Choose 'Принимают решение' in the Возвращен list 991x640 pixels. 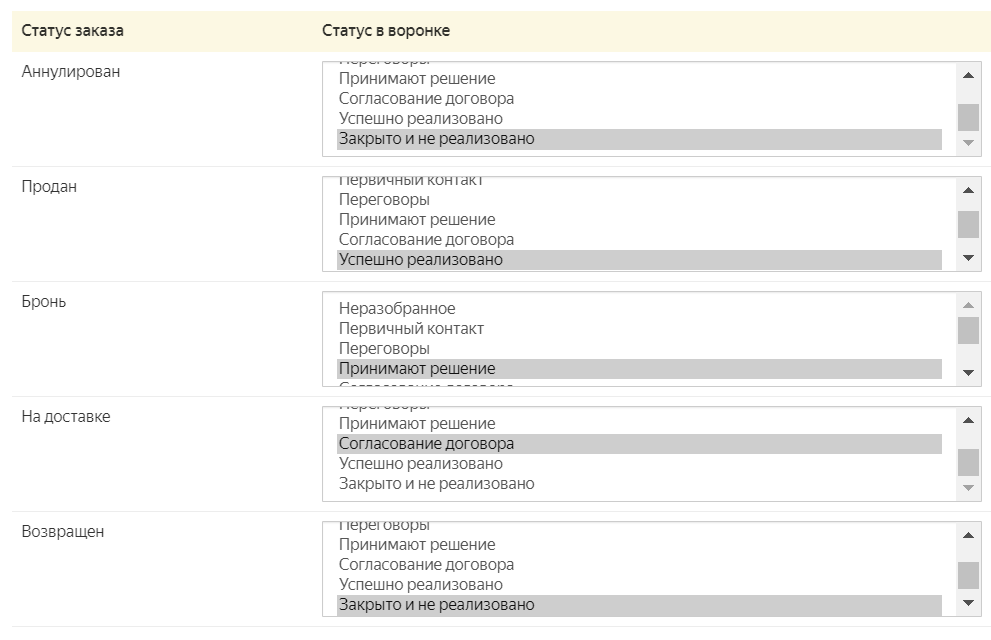point(417,545)
